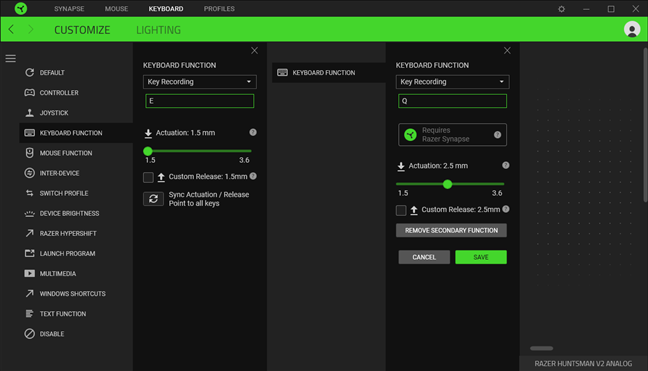The width and height of the screenshot is (648, 371).
Task: Click the horizontal scrollbar above device name
Action: coord(541,348)
